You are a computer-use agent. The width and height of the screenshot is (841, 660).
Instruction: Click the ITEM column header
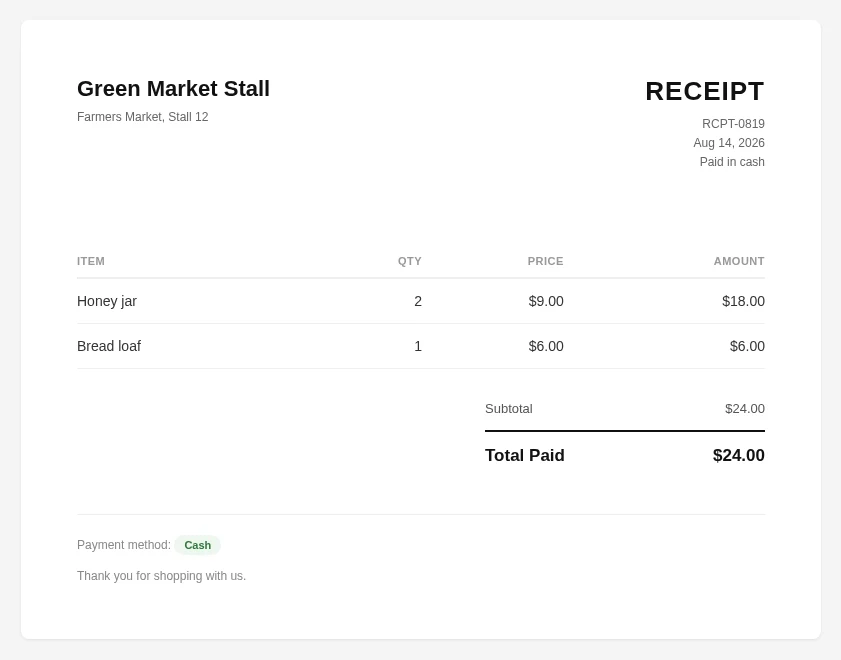point(91,261)
